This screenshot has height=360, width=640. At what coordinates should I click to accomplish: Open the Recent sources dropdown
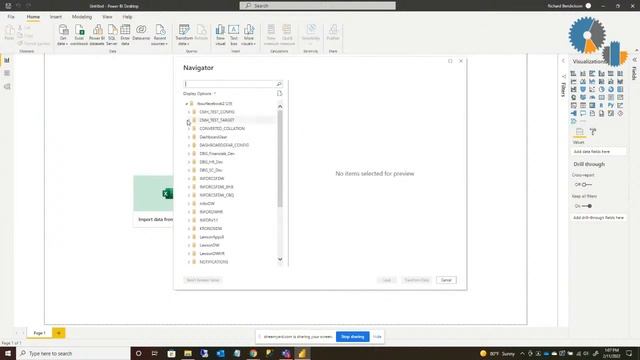160,35
